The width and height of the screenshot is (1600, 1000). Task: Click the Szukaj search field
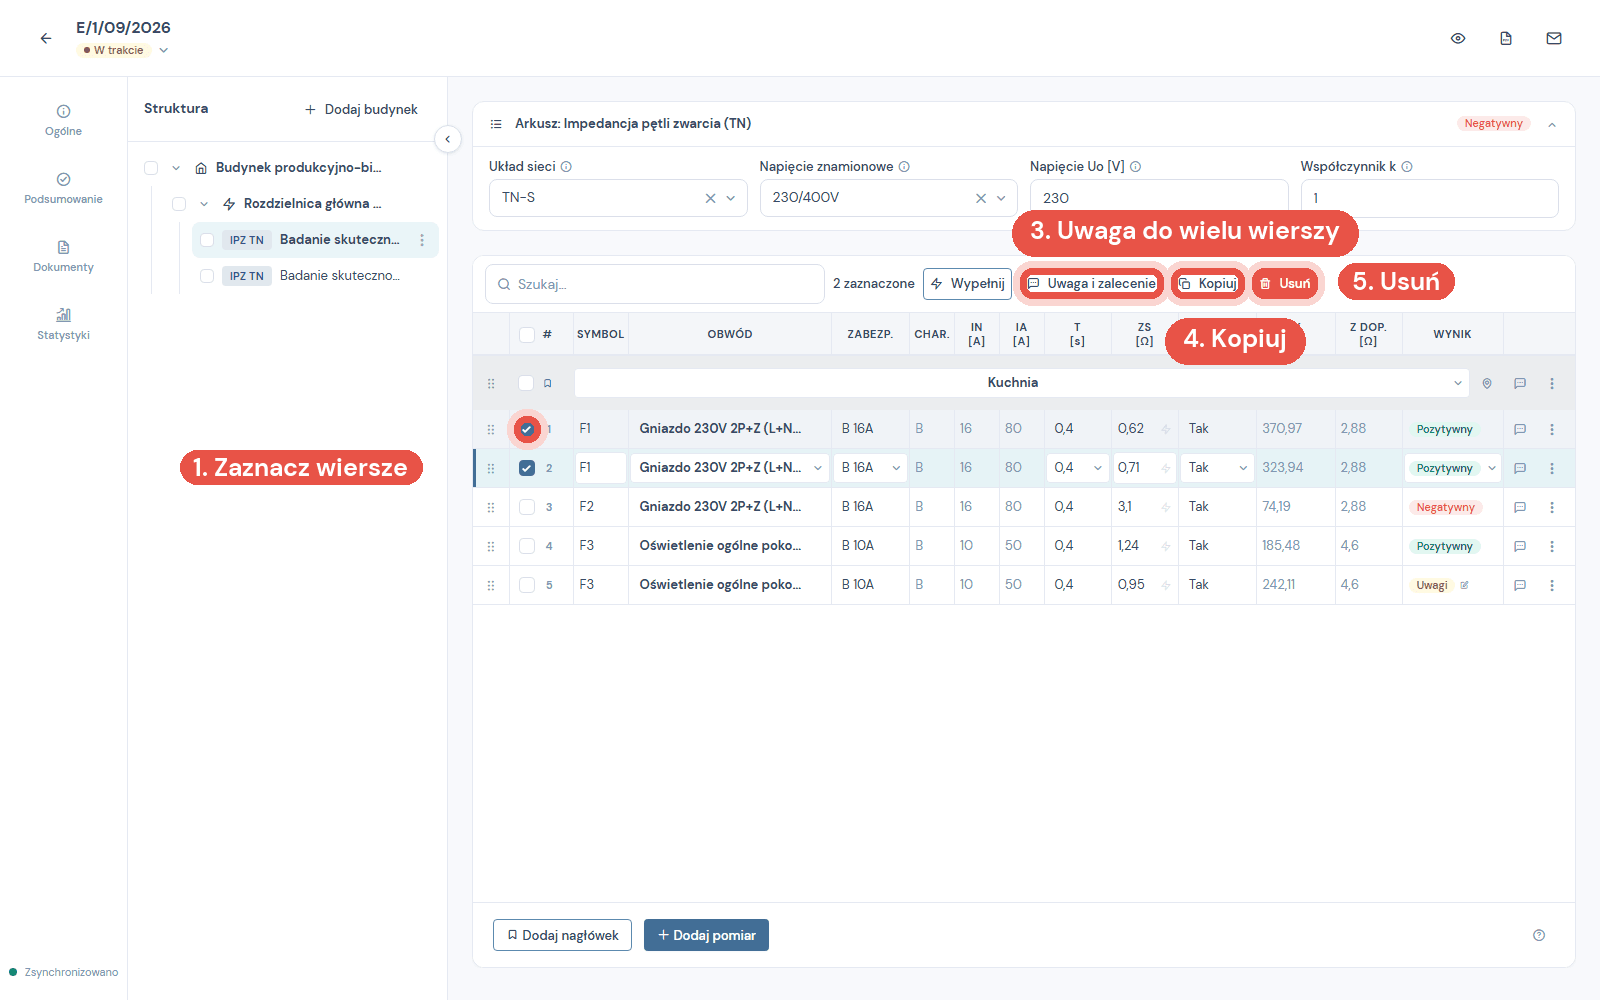655,284
